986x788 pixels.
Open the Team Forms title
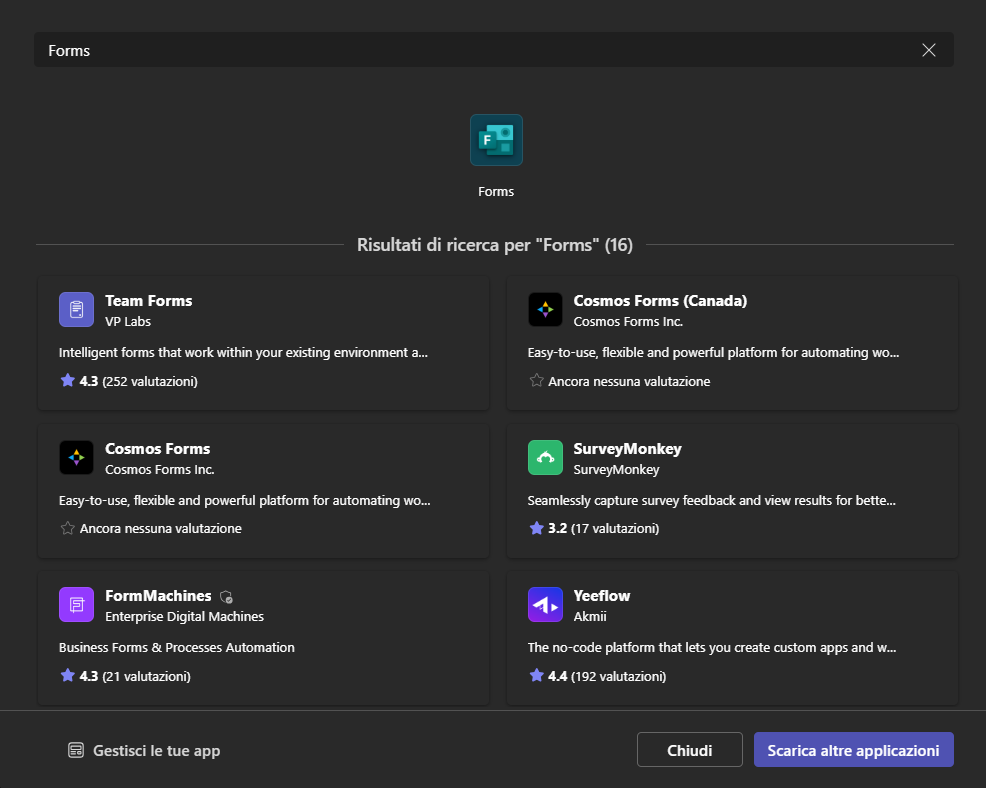[x=148, y=301]
